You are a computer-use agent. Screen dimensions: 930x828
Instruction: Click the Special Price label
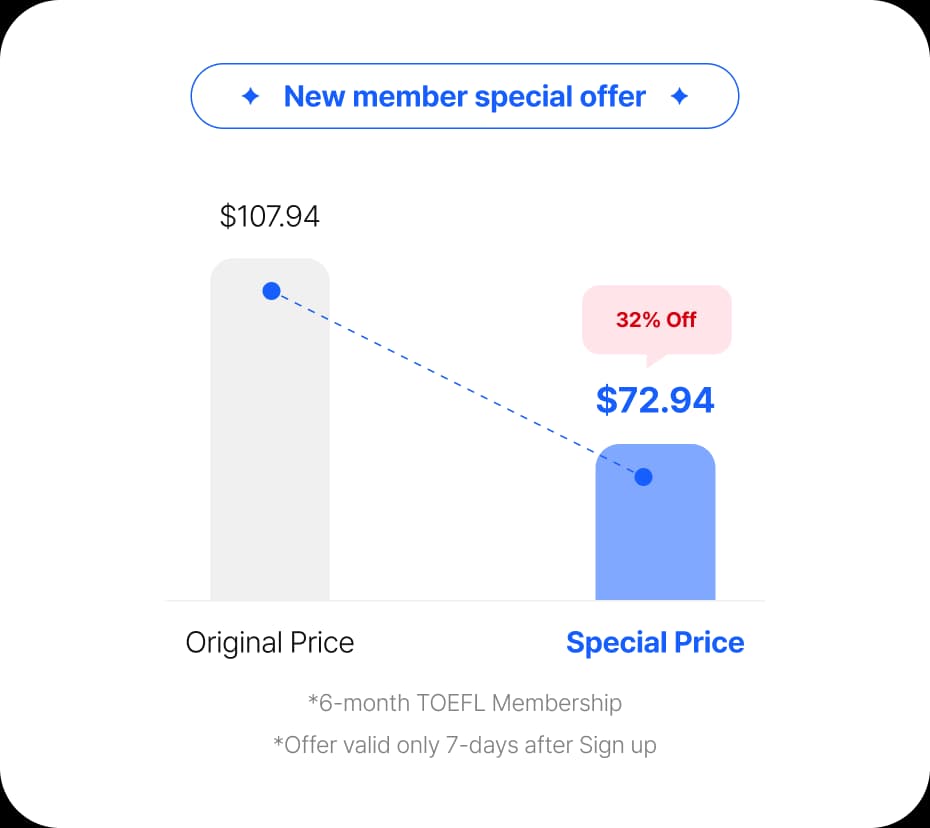coord(655,643)
